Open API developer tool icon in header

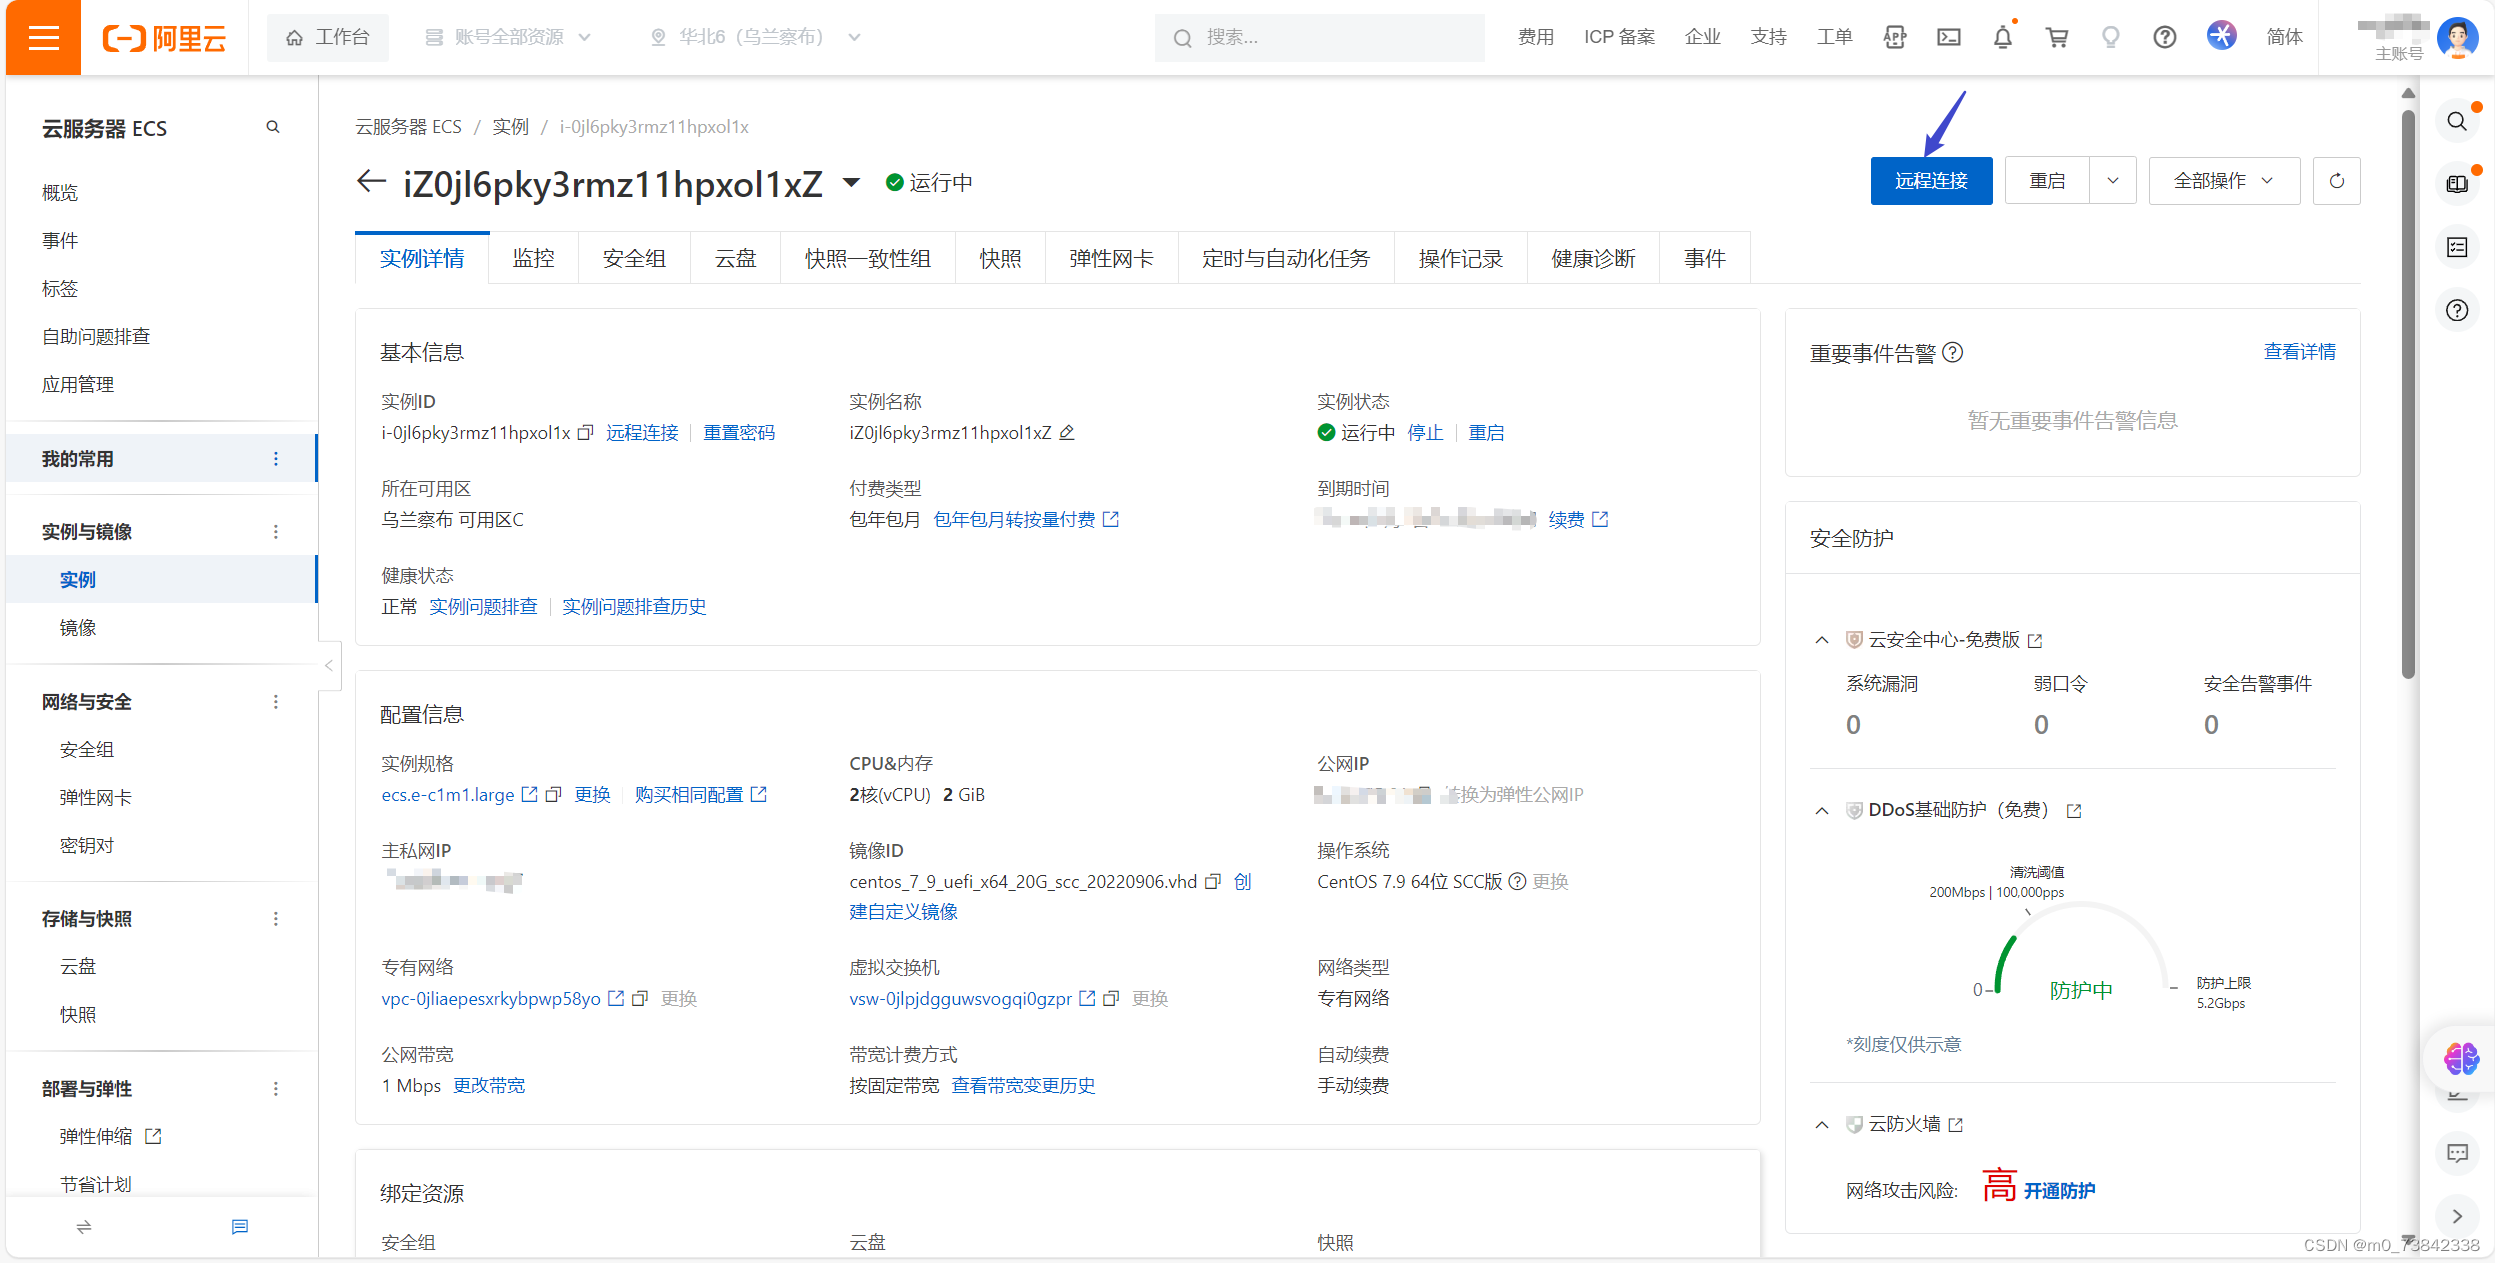1894,38
